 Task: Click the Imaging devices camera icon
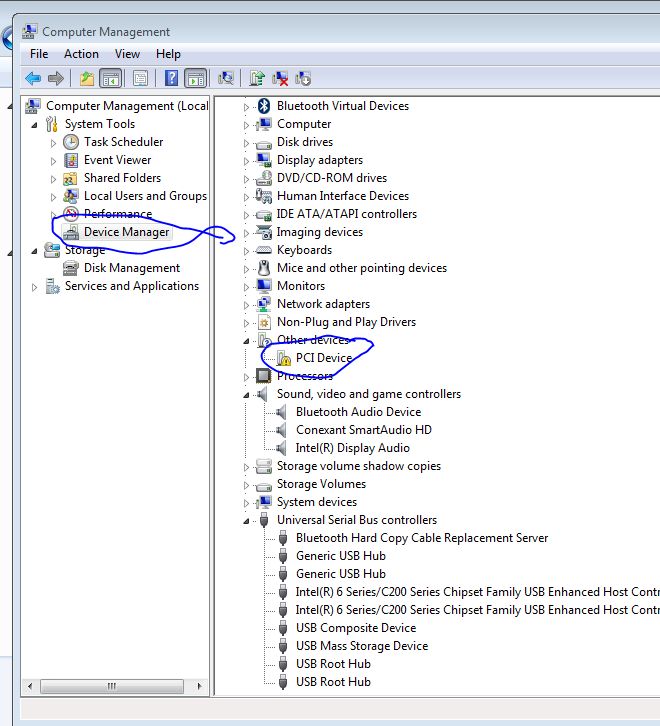264,232
